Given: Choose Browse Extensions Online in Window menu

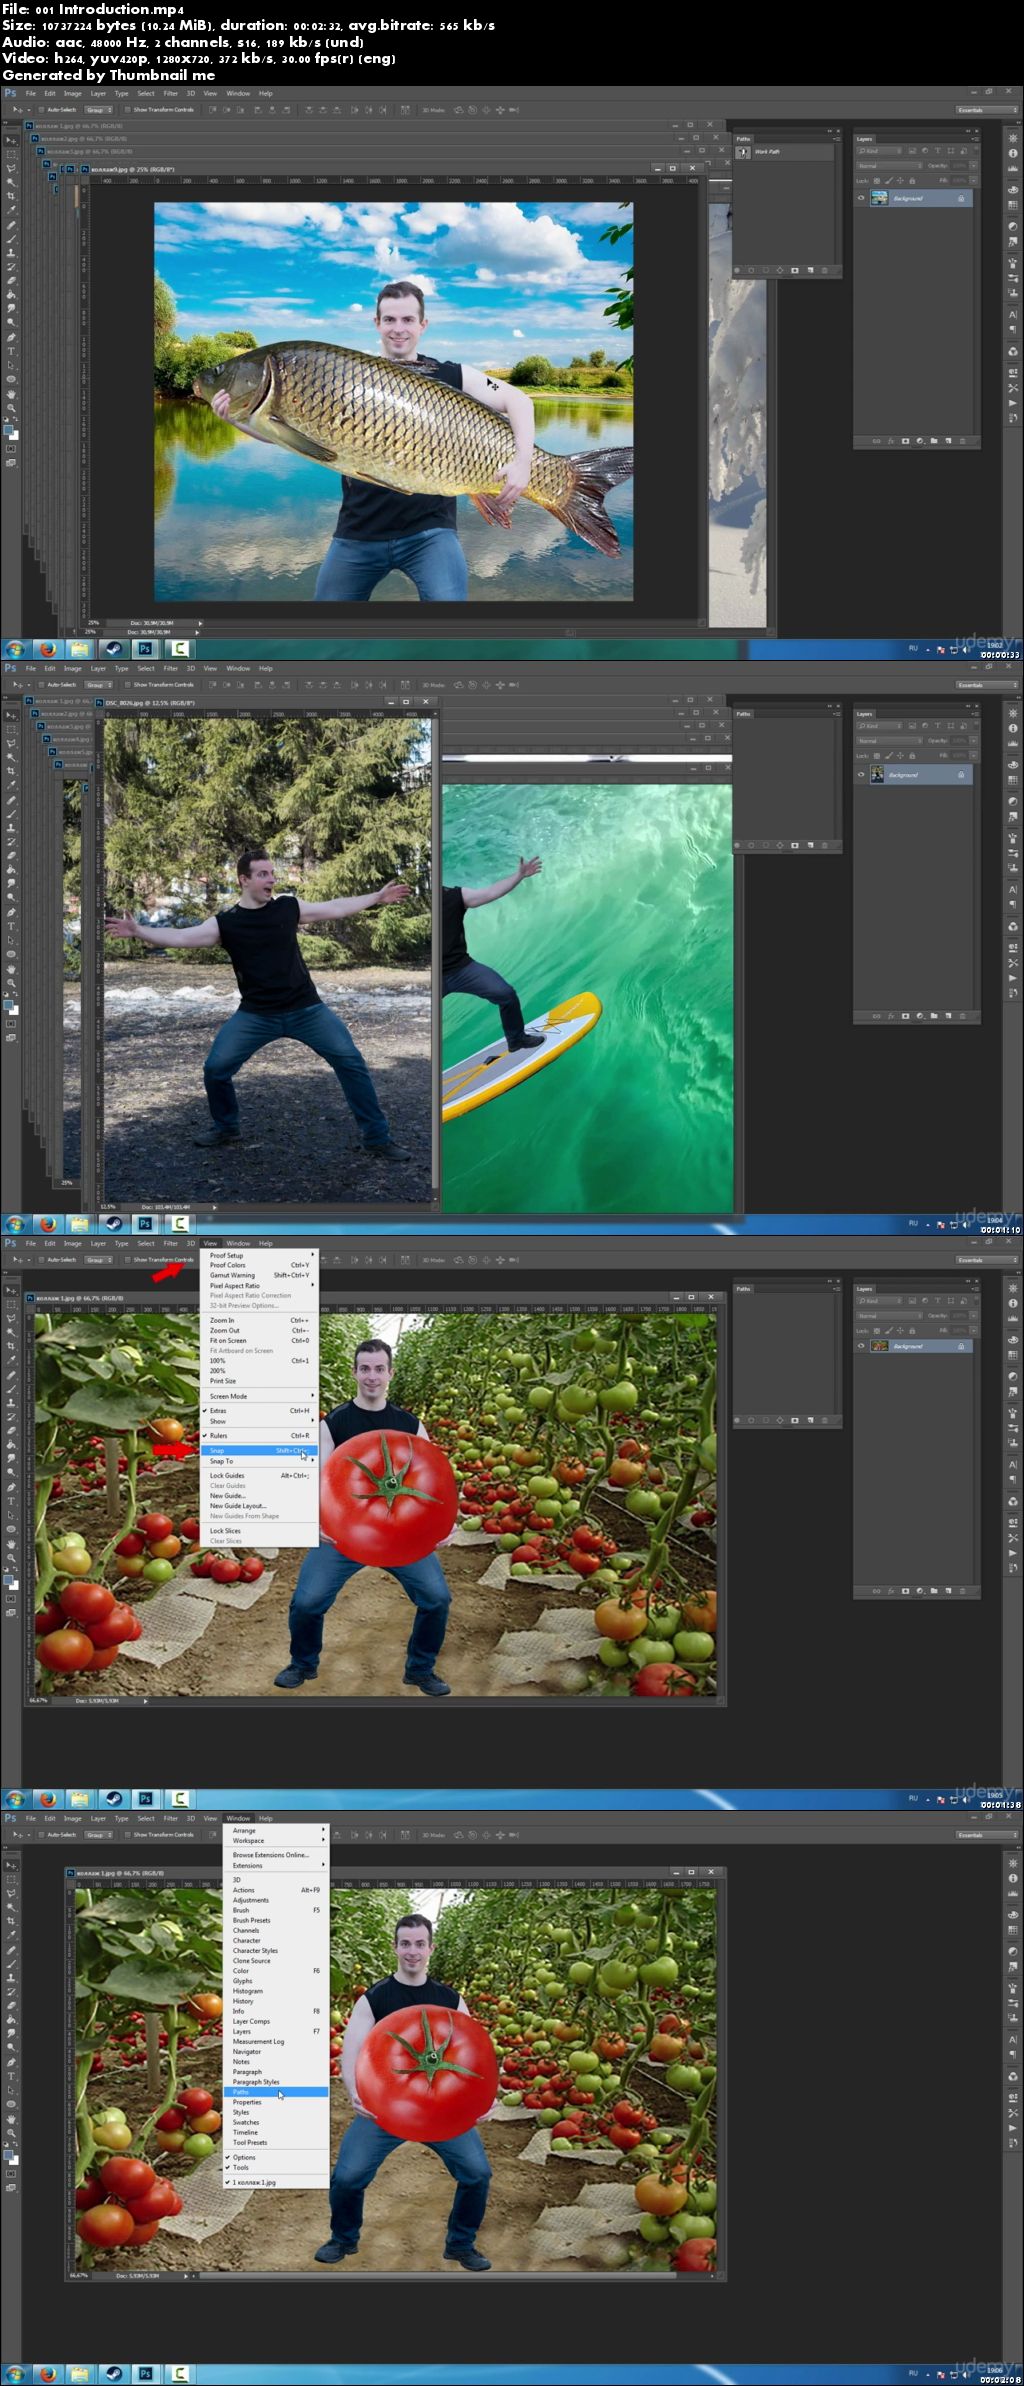Looking at the screenshot, I should [276, 1855].
